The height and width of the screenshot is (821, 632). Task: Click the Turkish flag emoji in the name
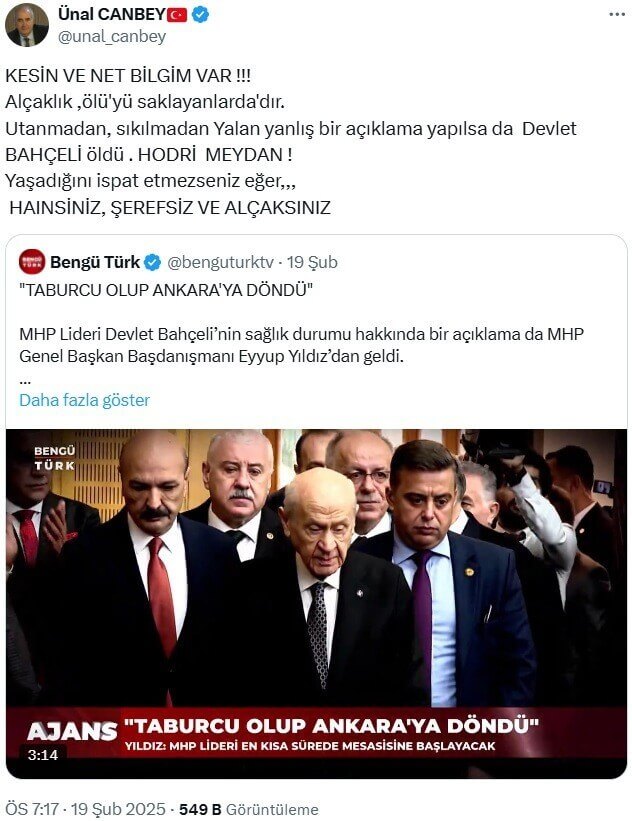point(177,15)
